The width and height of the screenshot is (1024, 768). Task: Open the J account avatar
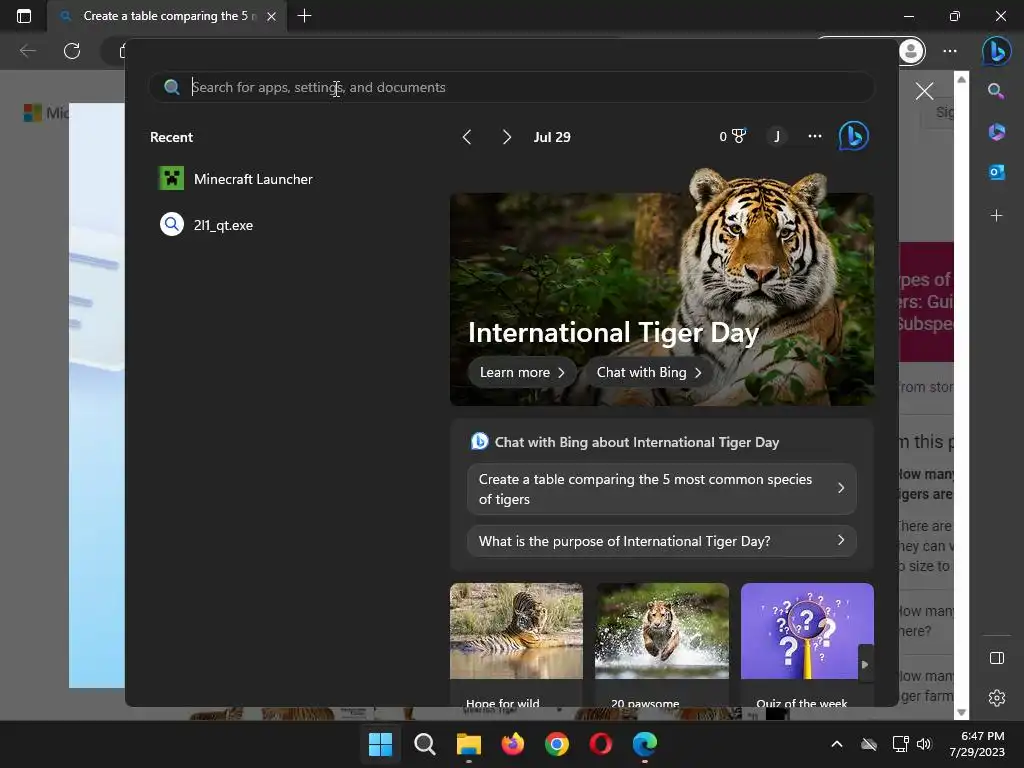point(776,136)
